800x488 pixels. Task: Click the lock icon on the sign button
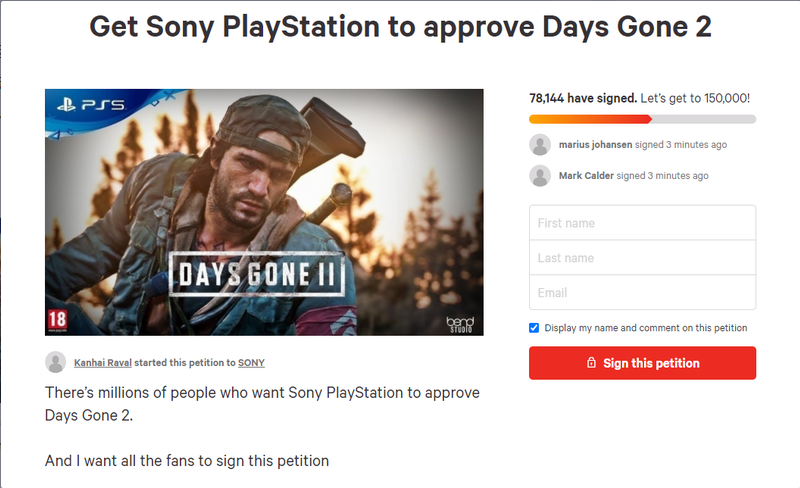[591, 363]
